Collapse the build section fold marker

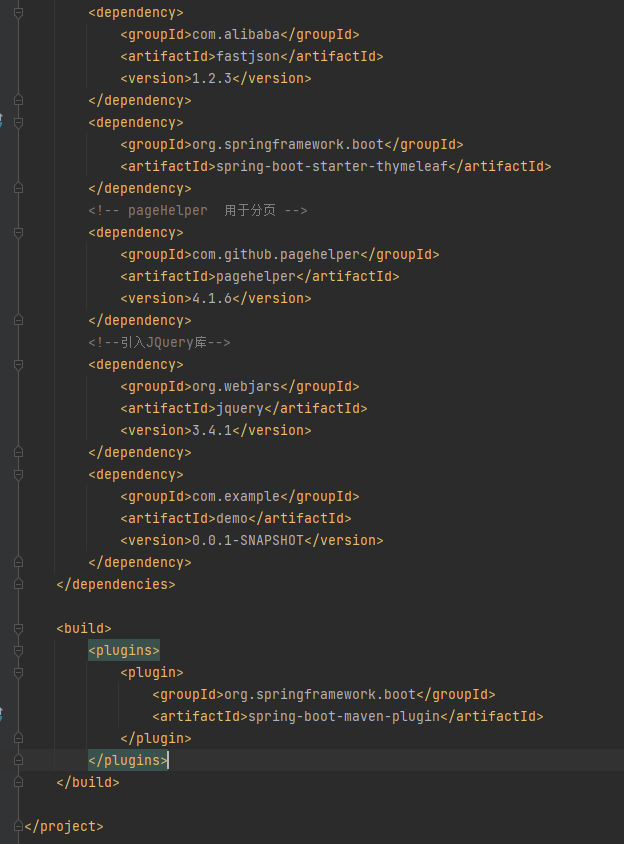[x=18, y=629]
